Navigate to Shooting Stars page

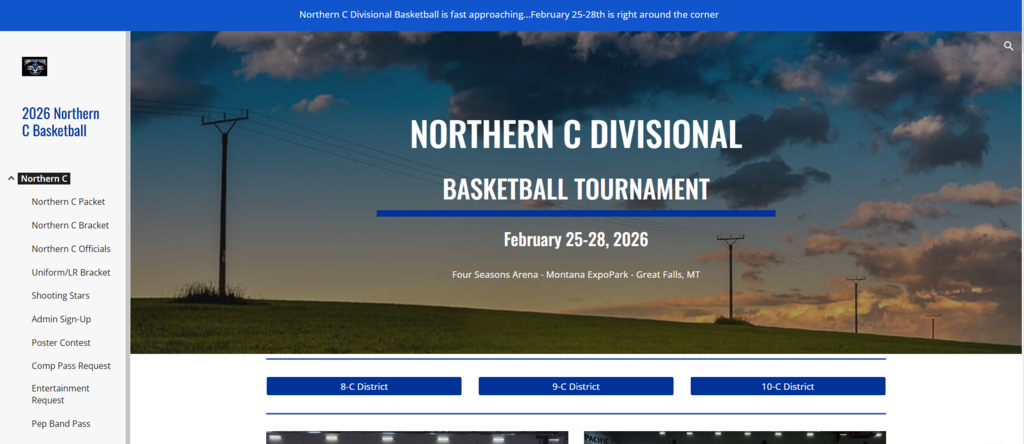[x=60, y=296]
